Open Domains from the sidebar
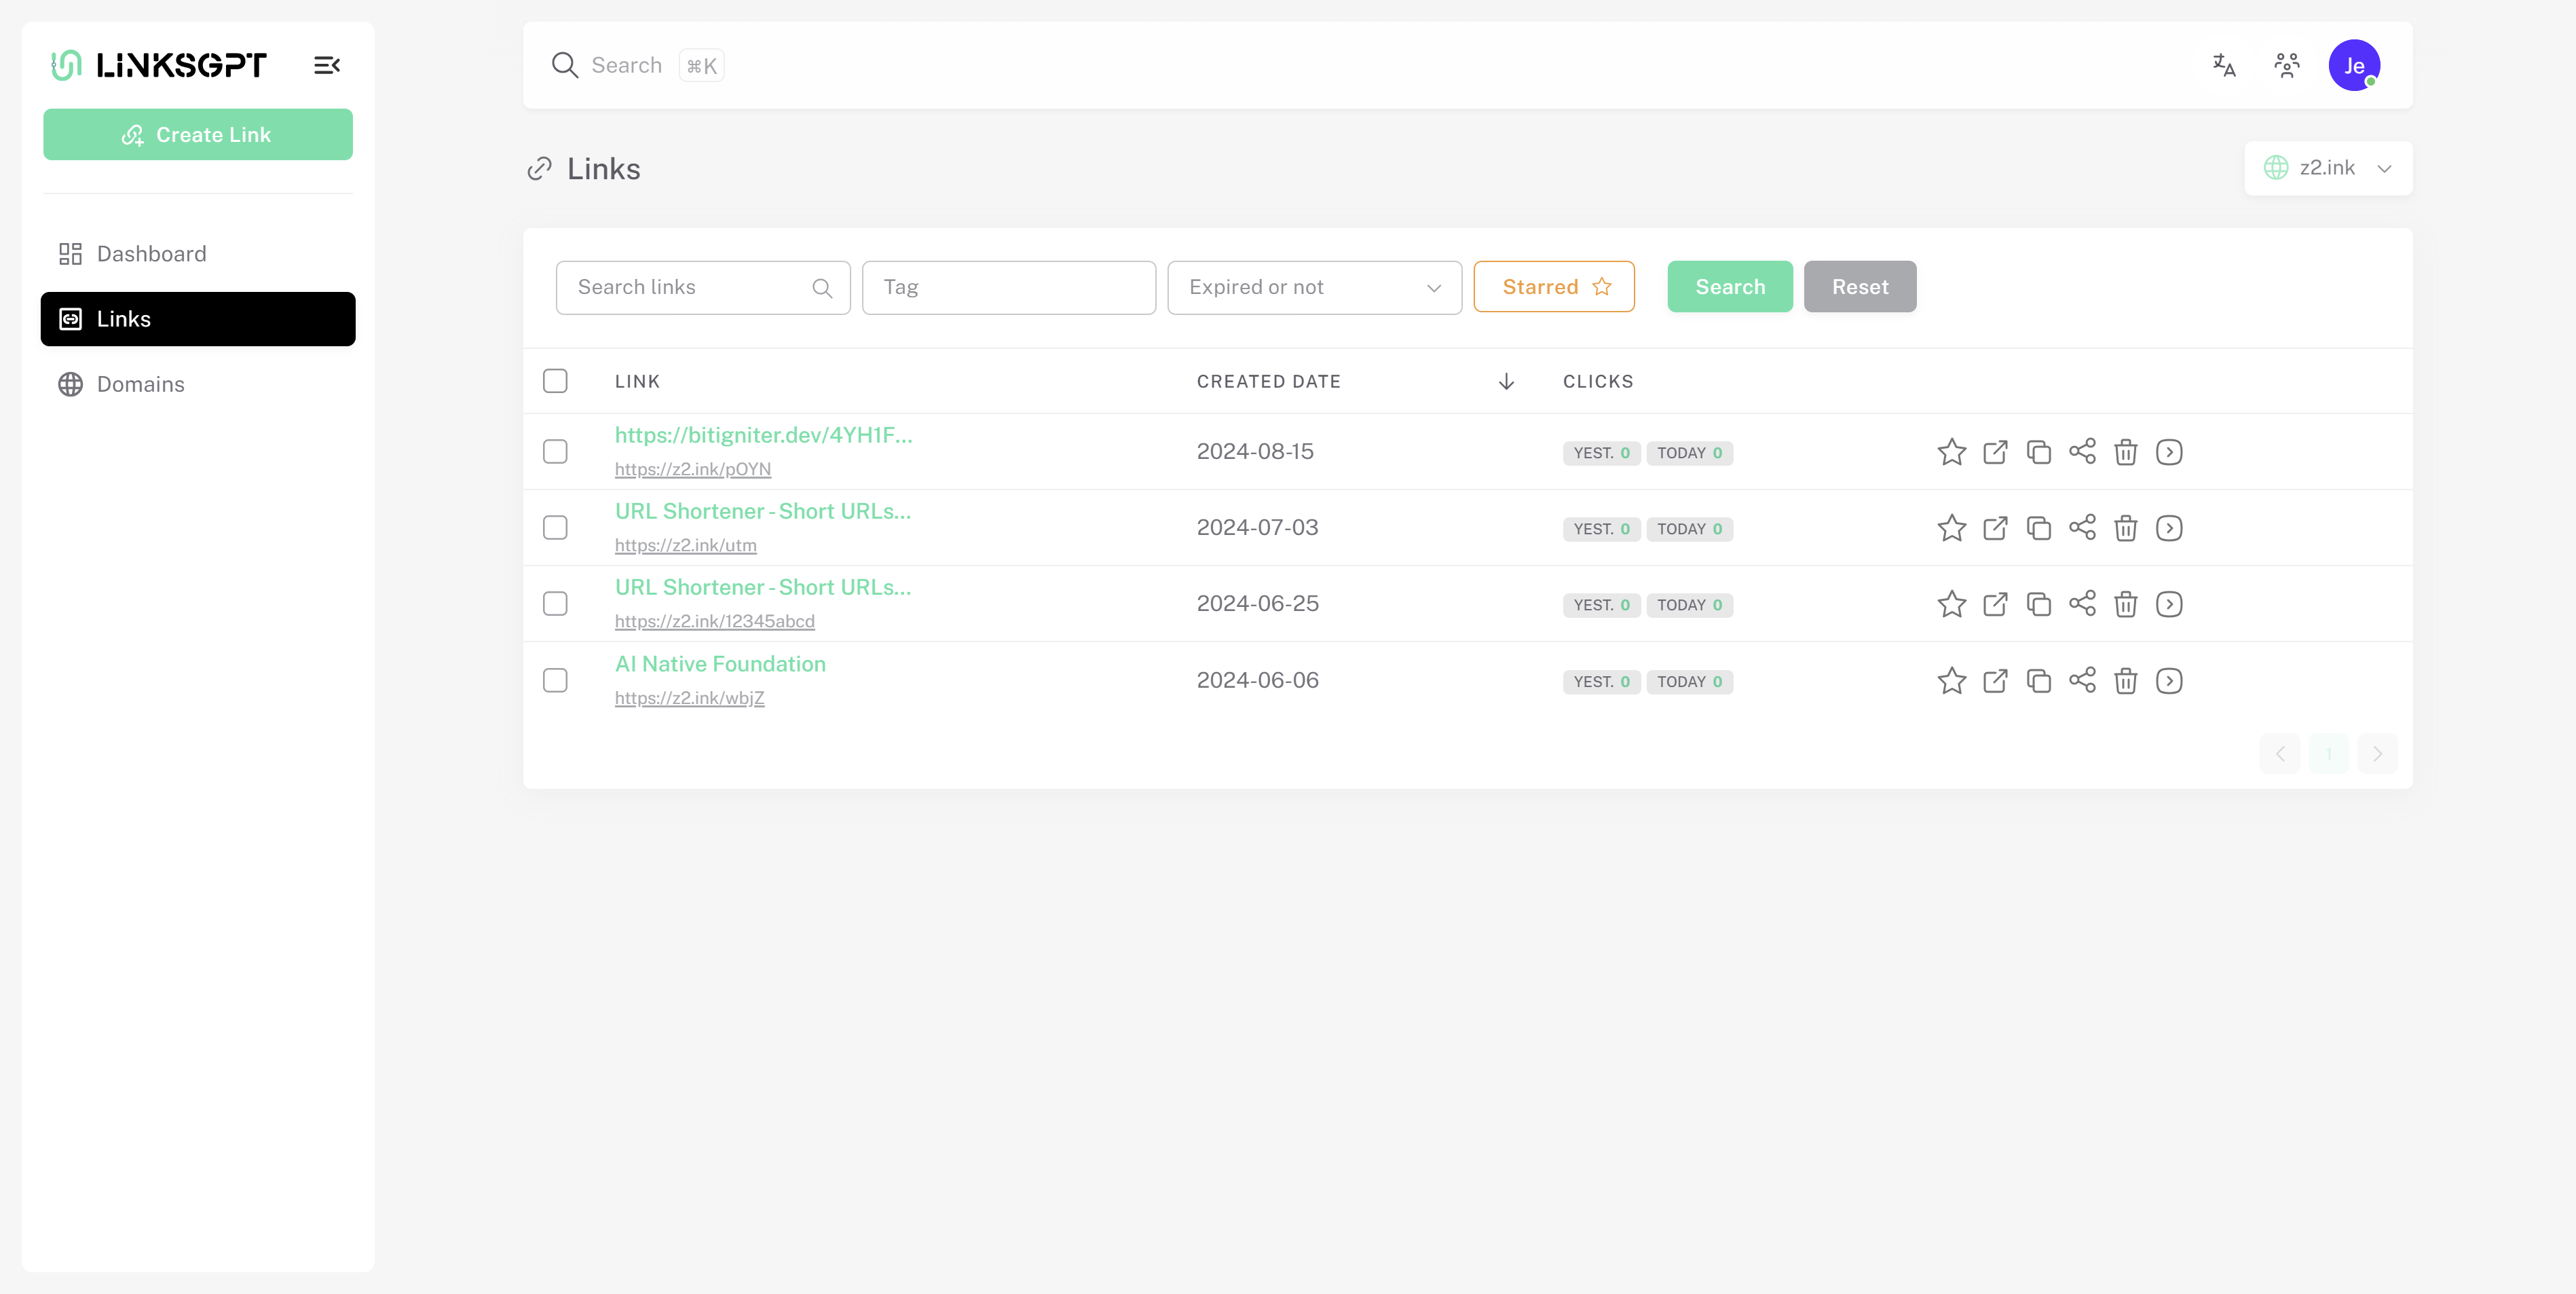This screenshot has width=2576, height=1294. (x=140, y=384)
